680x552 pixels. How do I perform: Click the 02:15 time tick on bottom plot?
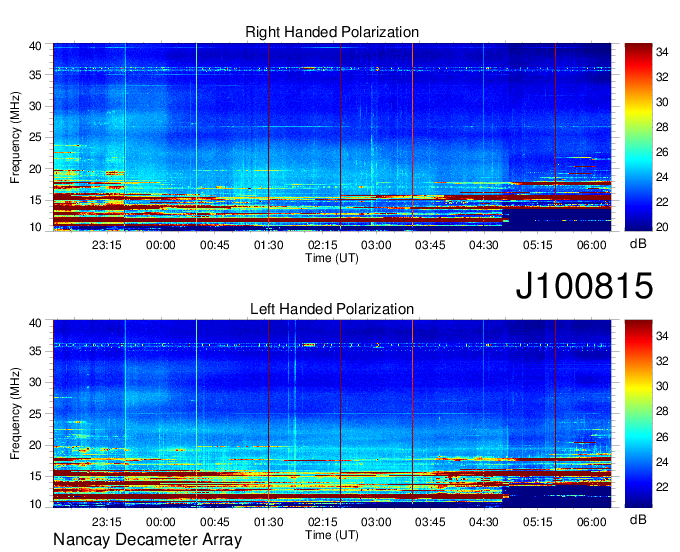click(x=322, y=522)
